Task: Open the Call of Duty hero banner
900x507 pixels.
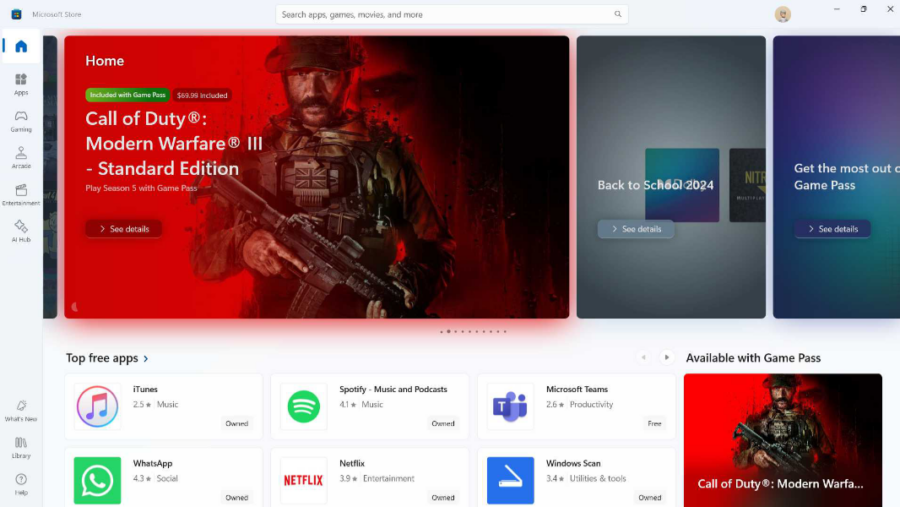Action: (x=317, y=177)
